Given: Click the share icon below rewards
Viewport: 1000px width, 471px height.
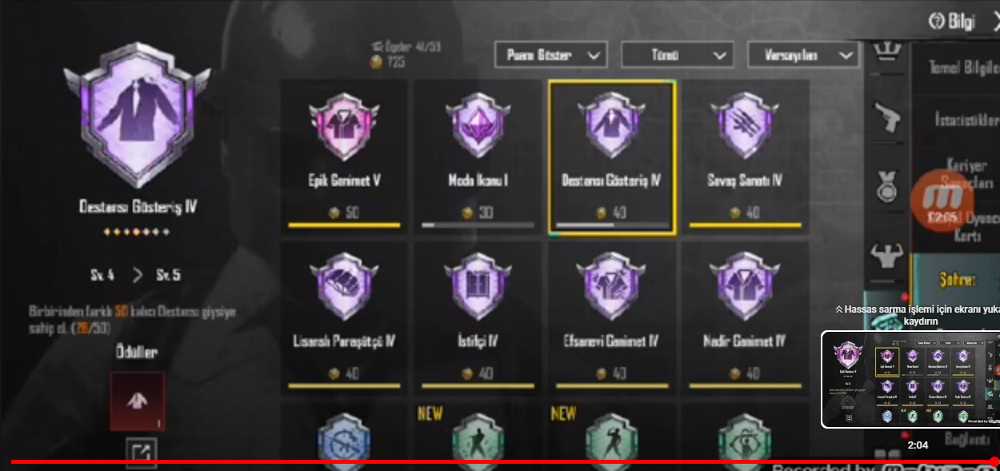Looking at the screenshot, I should coord(141,451).
